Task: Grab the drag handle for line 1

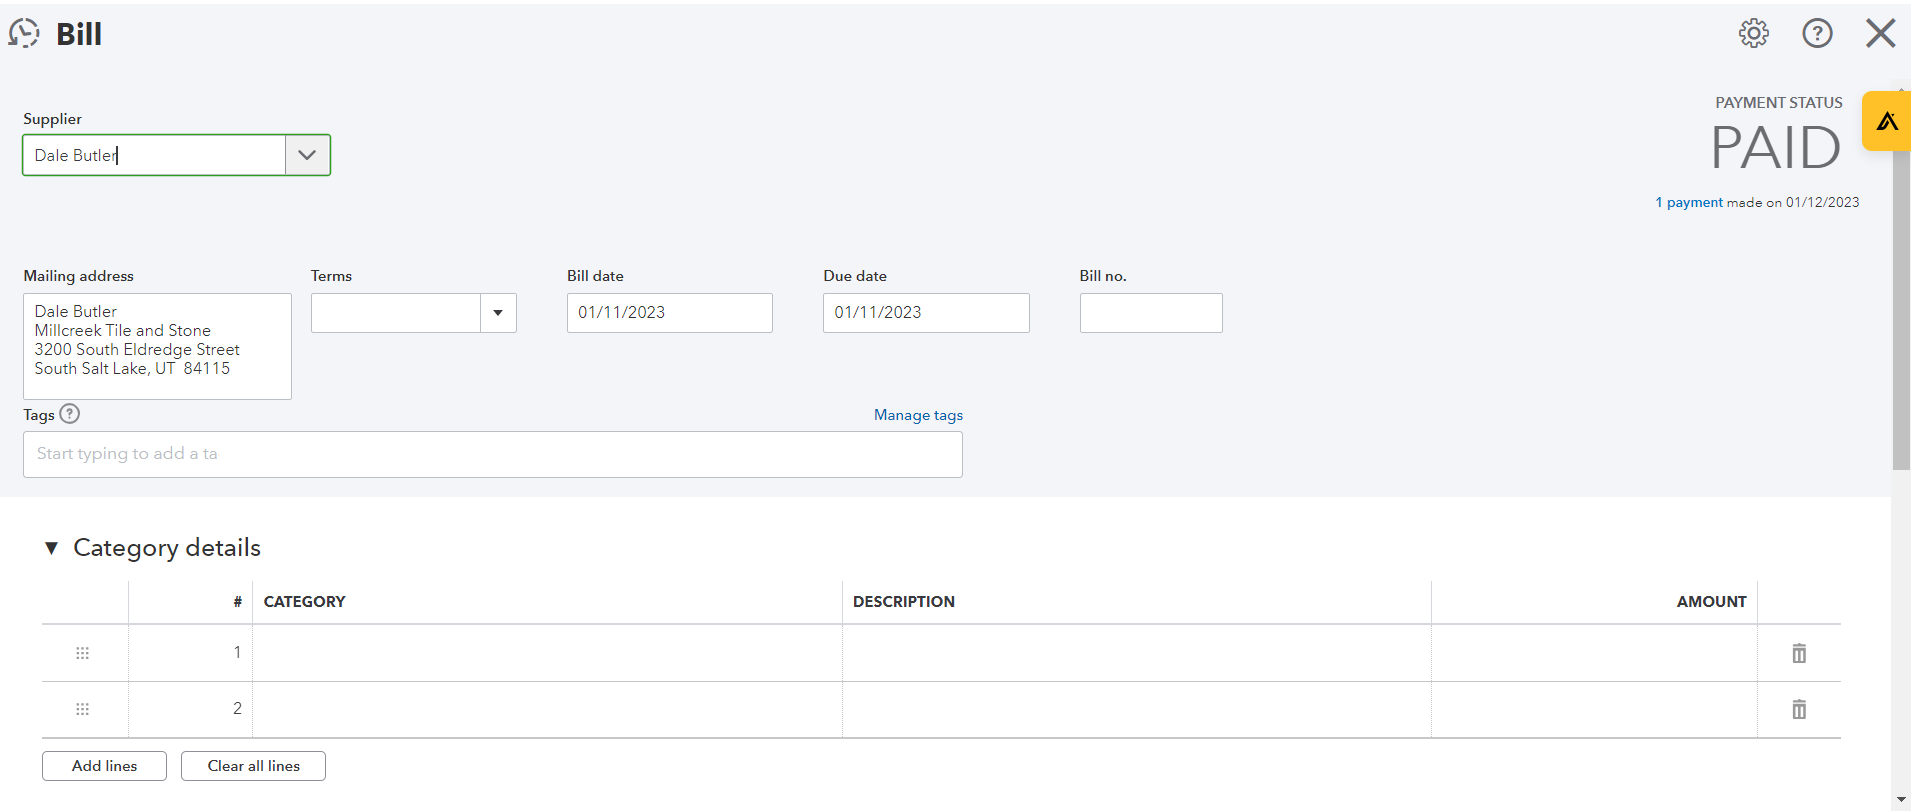Action: coord(83,653)
